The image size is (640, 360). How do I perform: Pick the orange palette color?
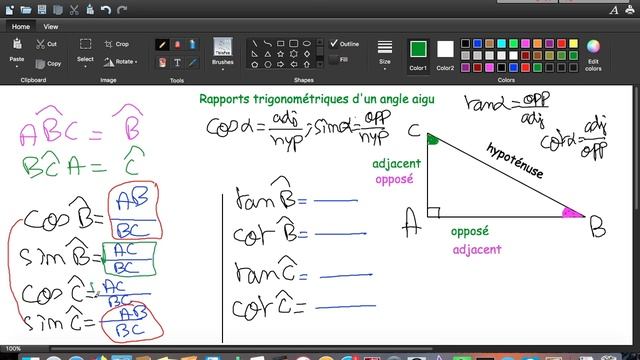538,43
